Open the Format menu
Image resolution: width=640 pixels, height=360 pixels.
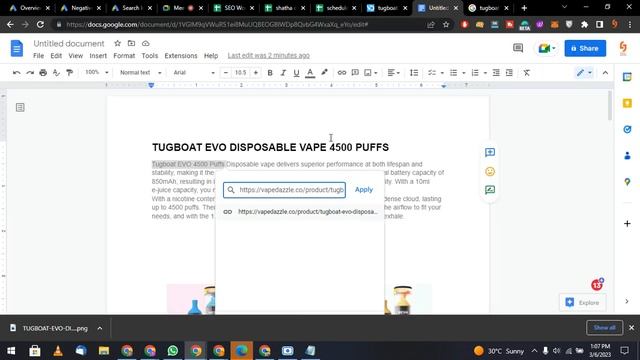pos(124,56)
